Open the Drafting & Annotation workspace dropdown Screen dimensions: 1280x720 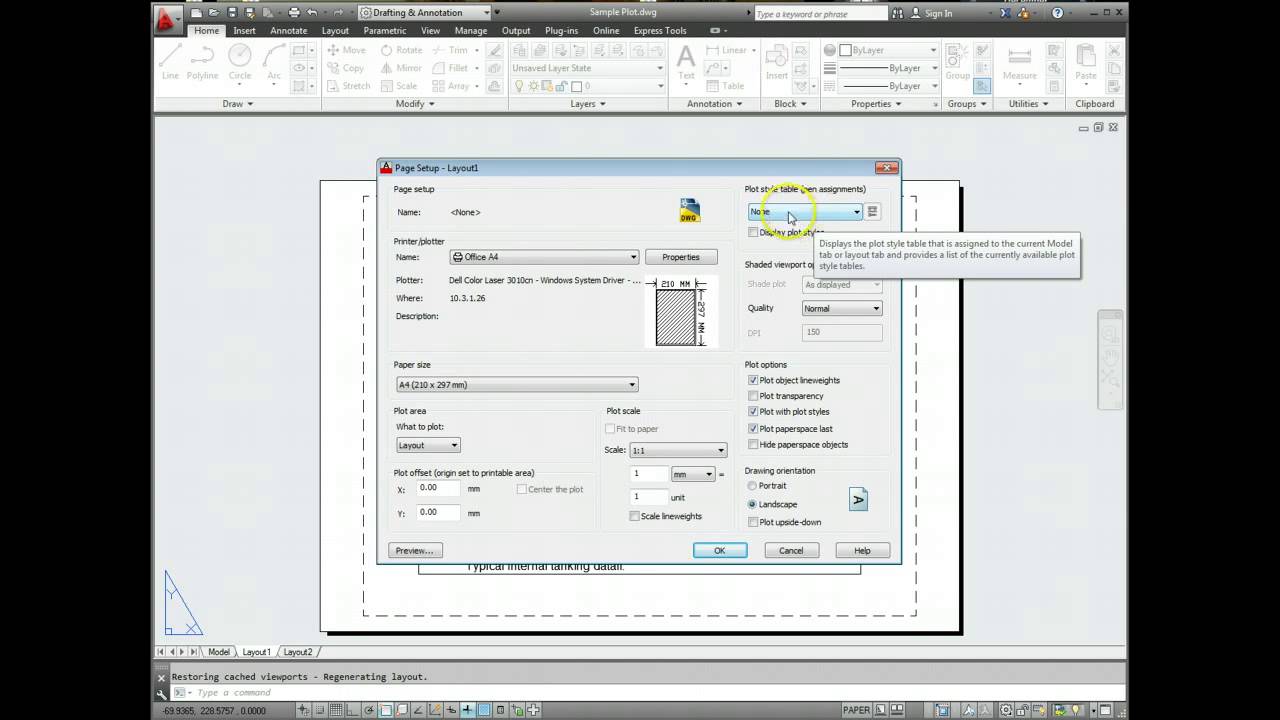pyautogui.click(x=424, y=13)
